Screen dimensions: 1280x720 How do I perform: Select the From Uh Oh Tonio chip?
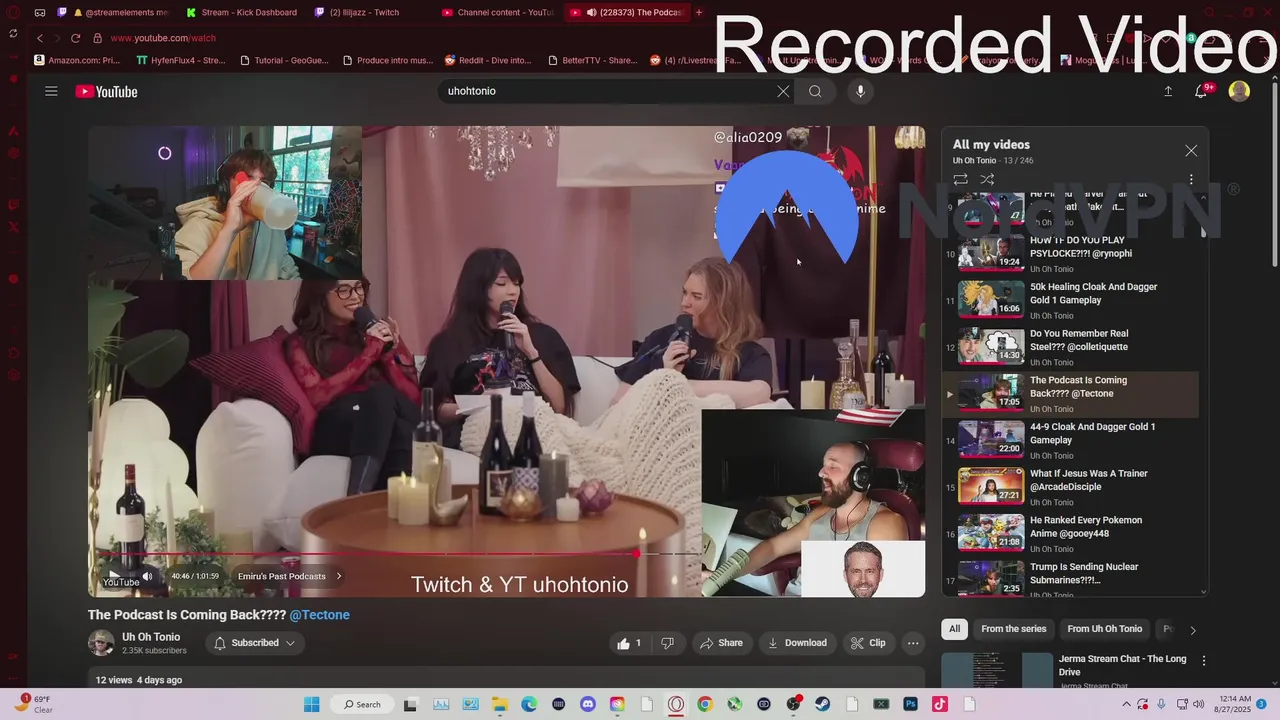pyautogui.click(x=1104, y=629)
